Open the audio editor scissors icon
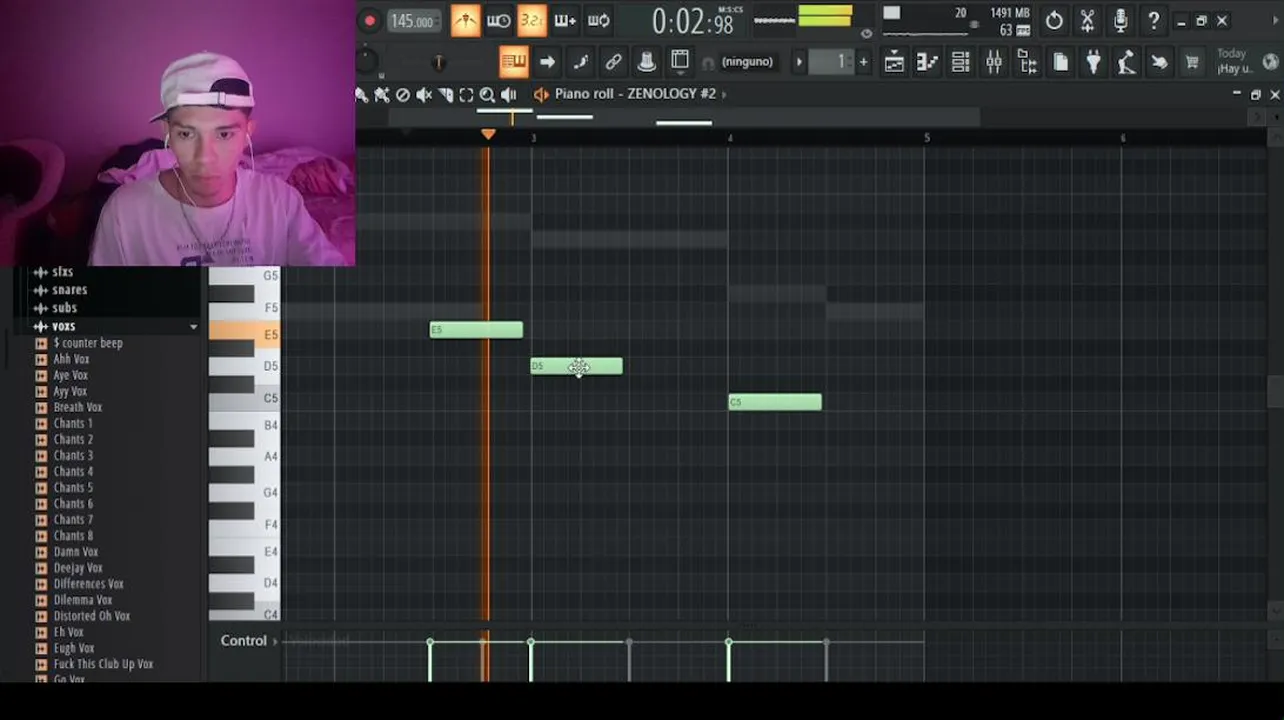Screen dimensions: 1284x720 point(1087,21)
